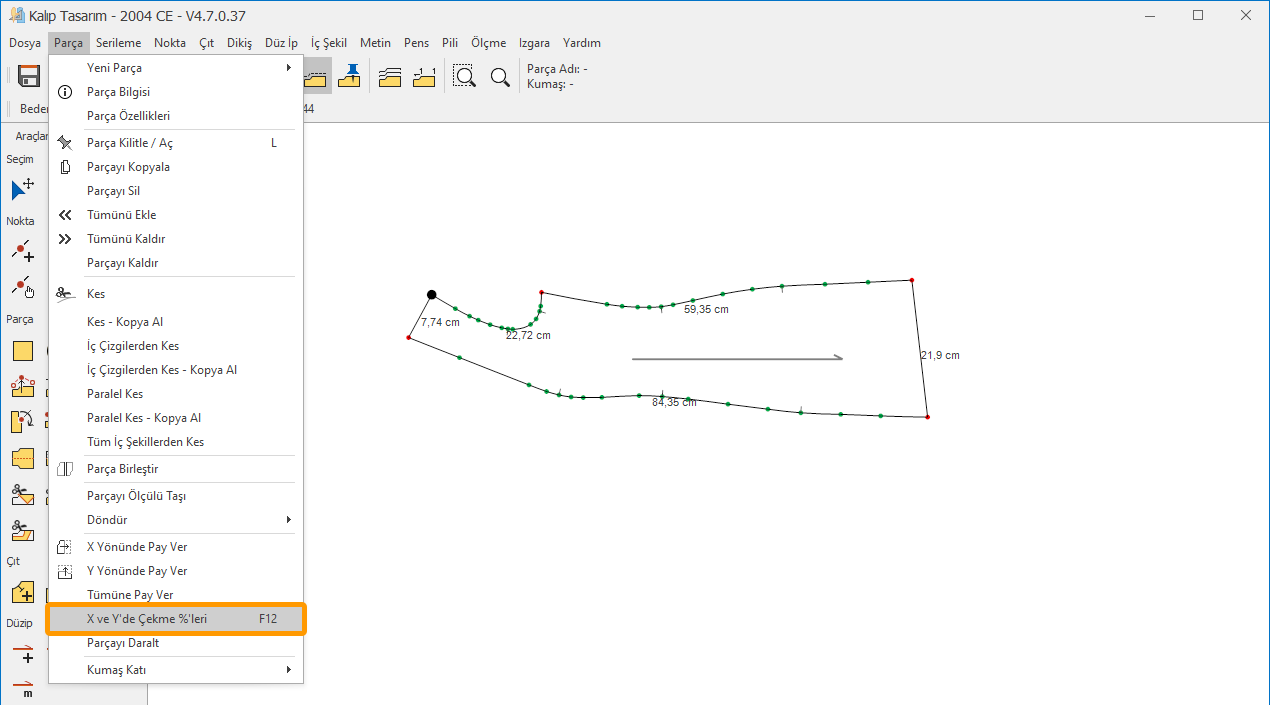Open the Serileme menu
Image resolution: width=1270 pixels, height=705 pixels.
click(118, 43)
